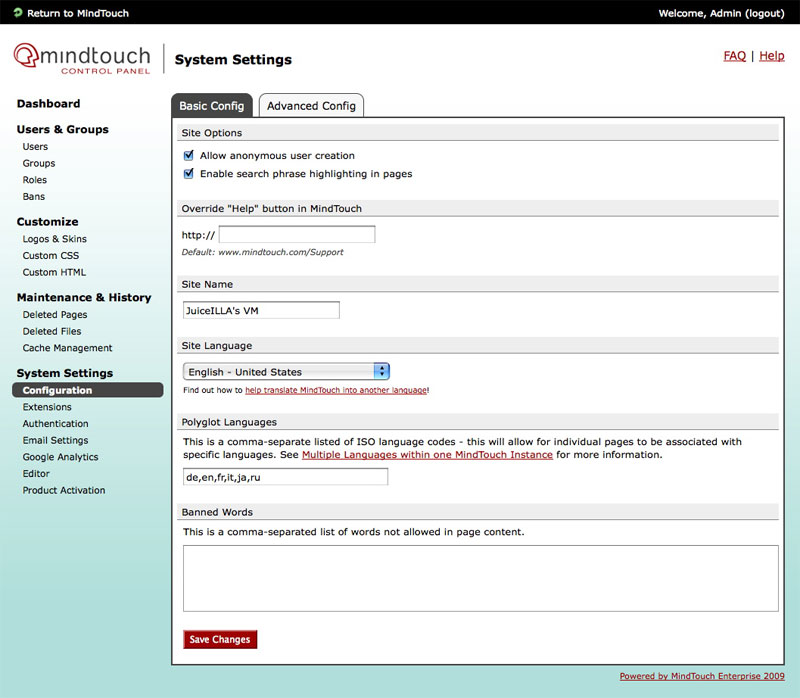Image resolution: width=800 pixels, height=698 pixels.
Task: Select Configuration in sidebar
Action: [x=87, y=390]
